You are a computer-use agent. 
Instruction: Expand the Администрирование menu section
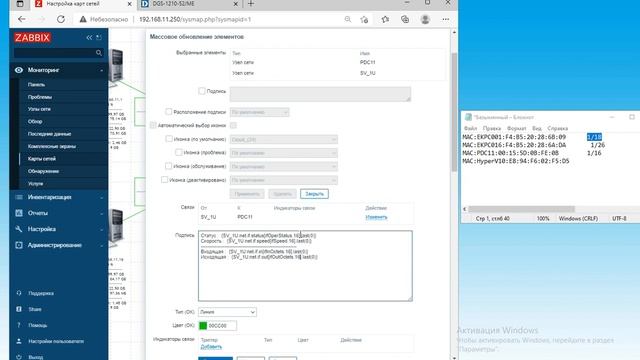point(101,245)
